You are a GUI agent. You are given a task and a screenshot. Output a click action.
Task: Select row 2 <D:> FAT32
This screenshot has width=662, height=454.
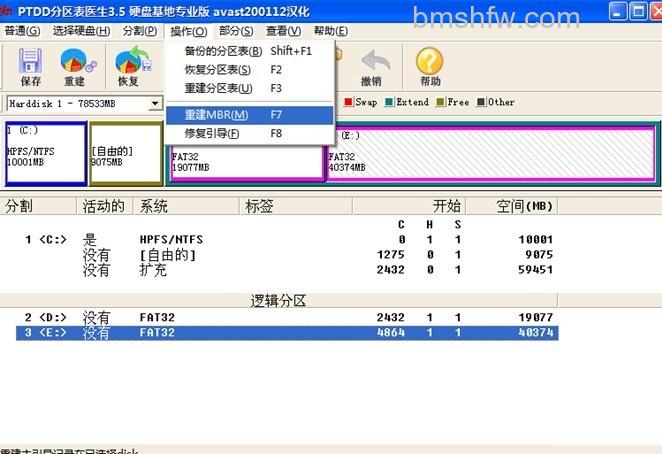[x=287, y=317]
